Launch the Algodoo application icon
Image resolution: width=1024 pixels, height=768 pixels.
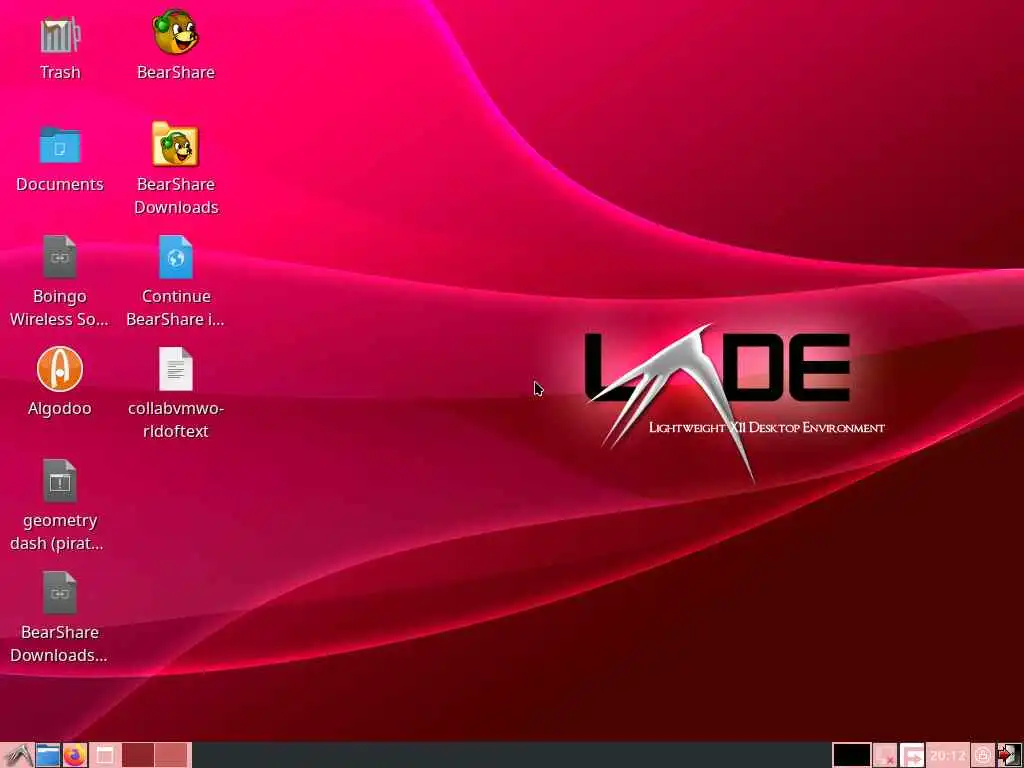click(x=59, y=369)
